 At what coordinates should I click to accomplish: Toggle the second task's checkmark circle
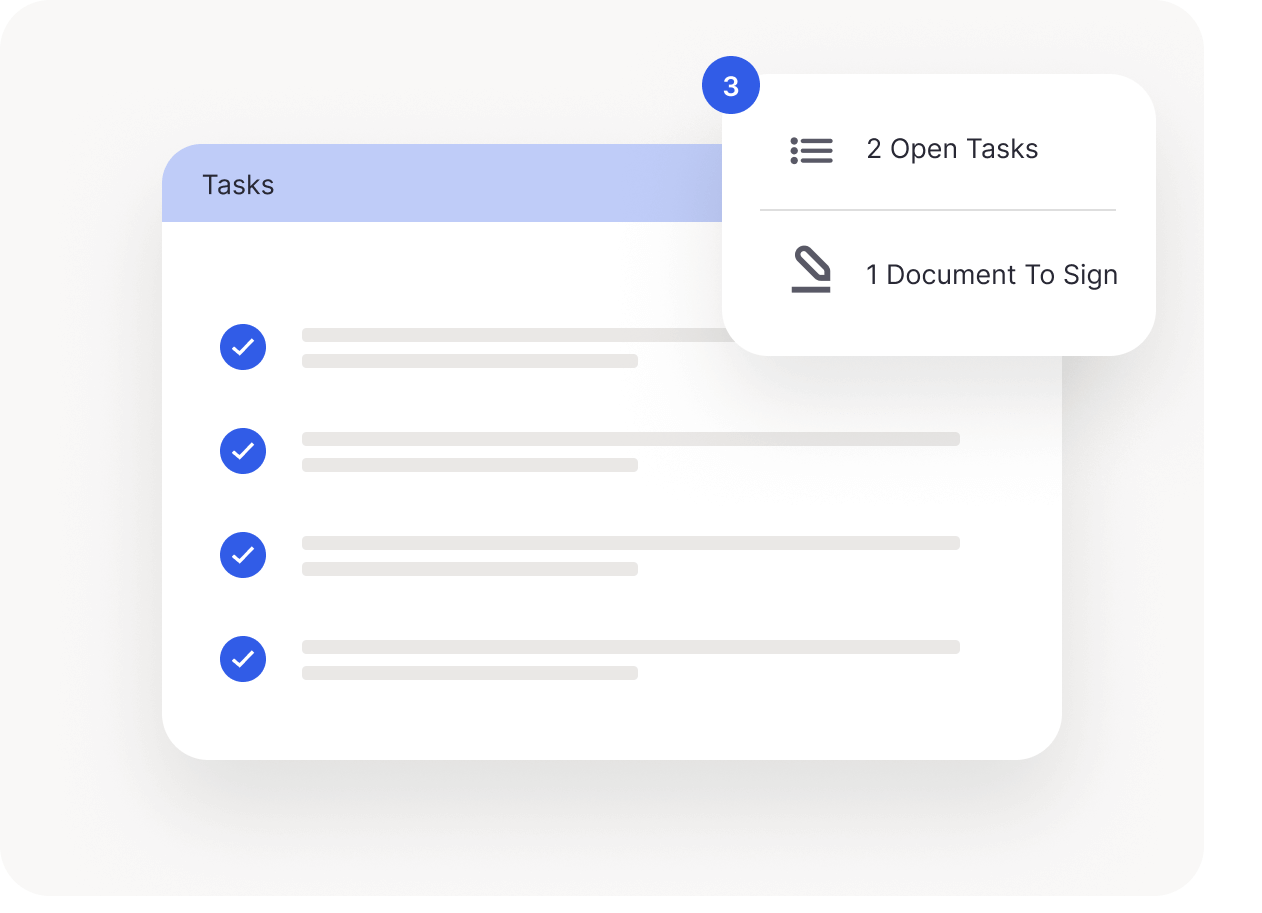(243, 451)
